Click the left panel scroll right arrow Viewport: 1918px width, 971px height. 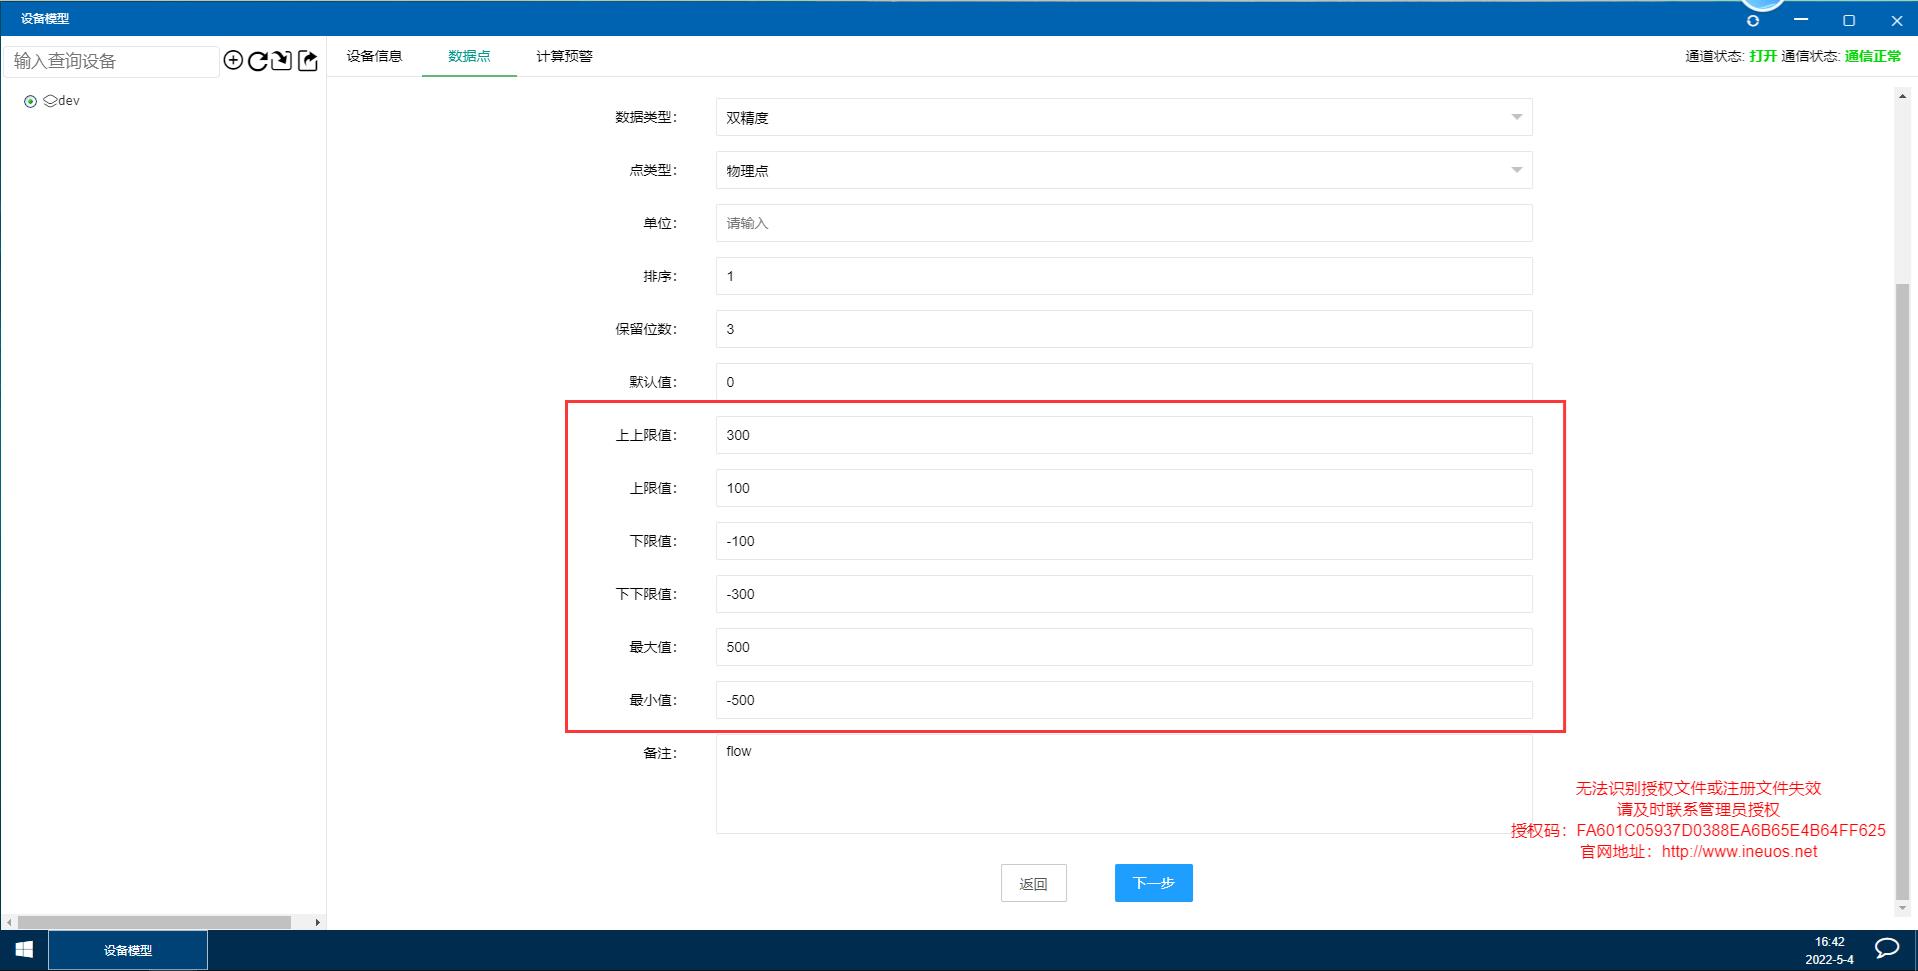point(317,922)
